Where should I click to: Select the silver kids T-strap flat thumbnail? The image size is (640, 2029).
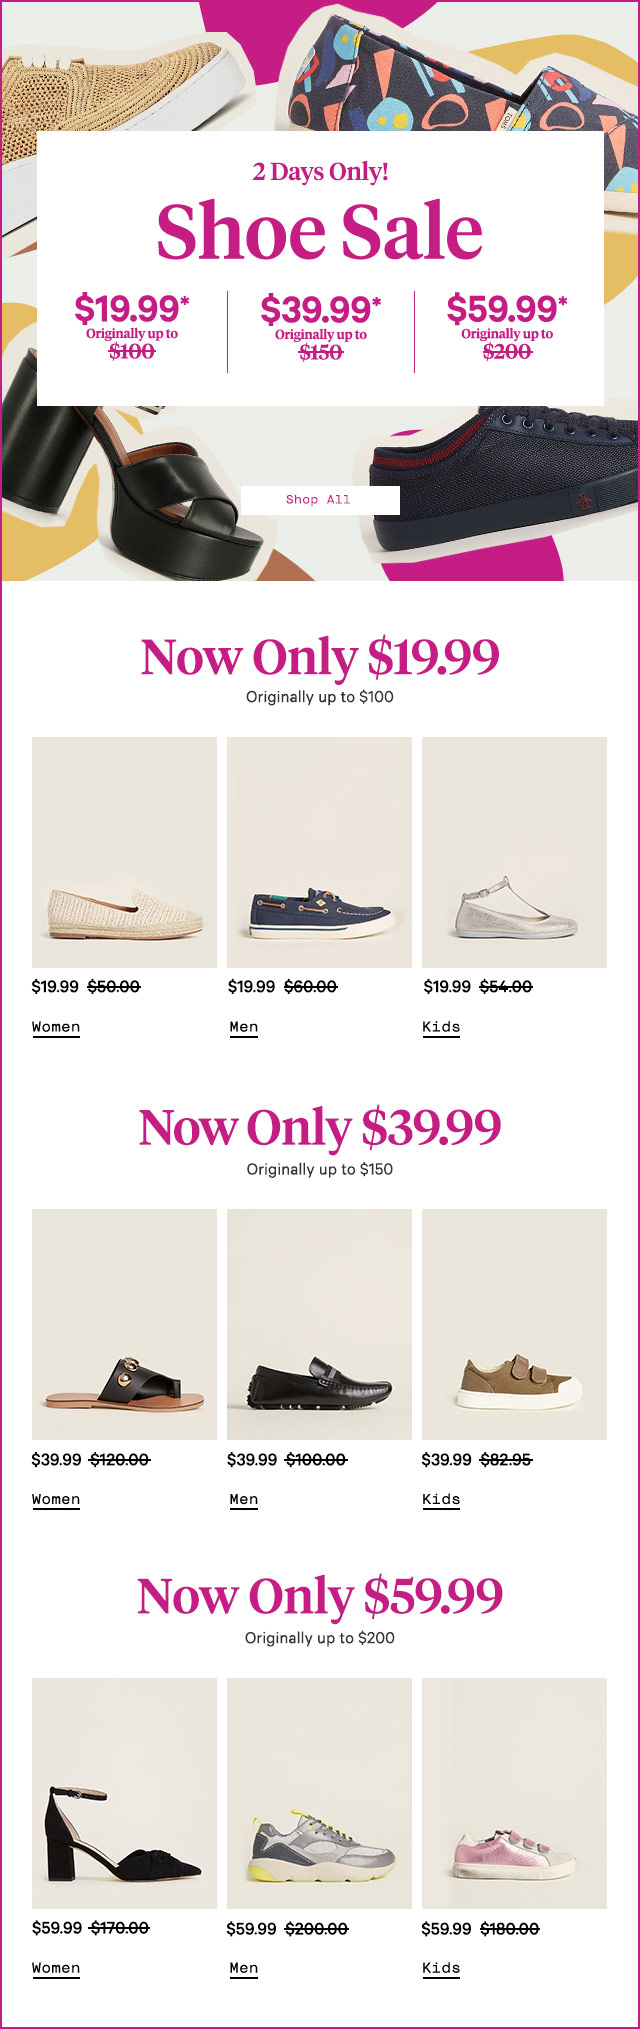tap(514, 852)
